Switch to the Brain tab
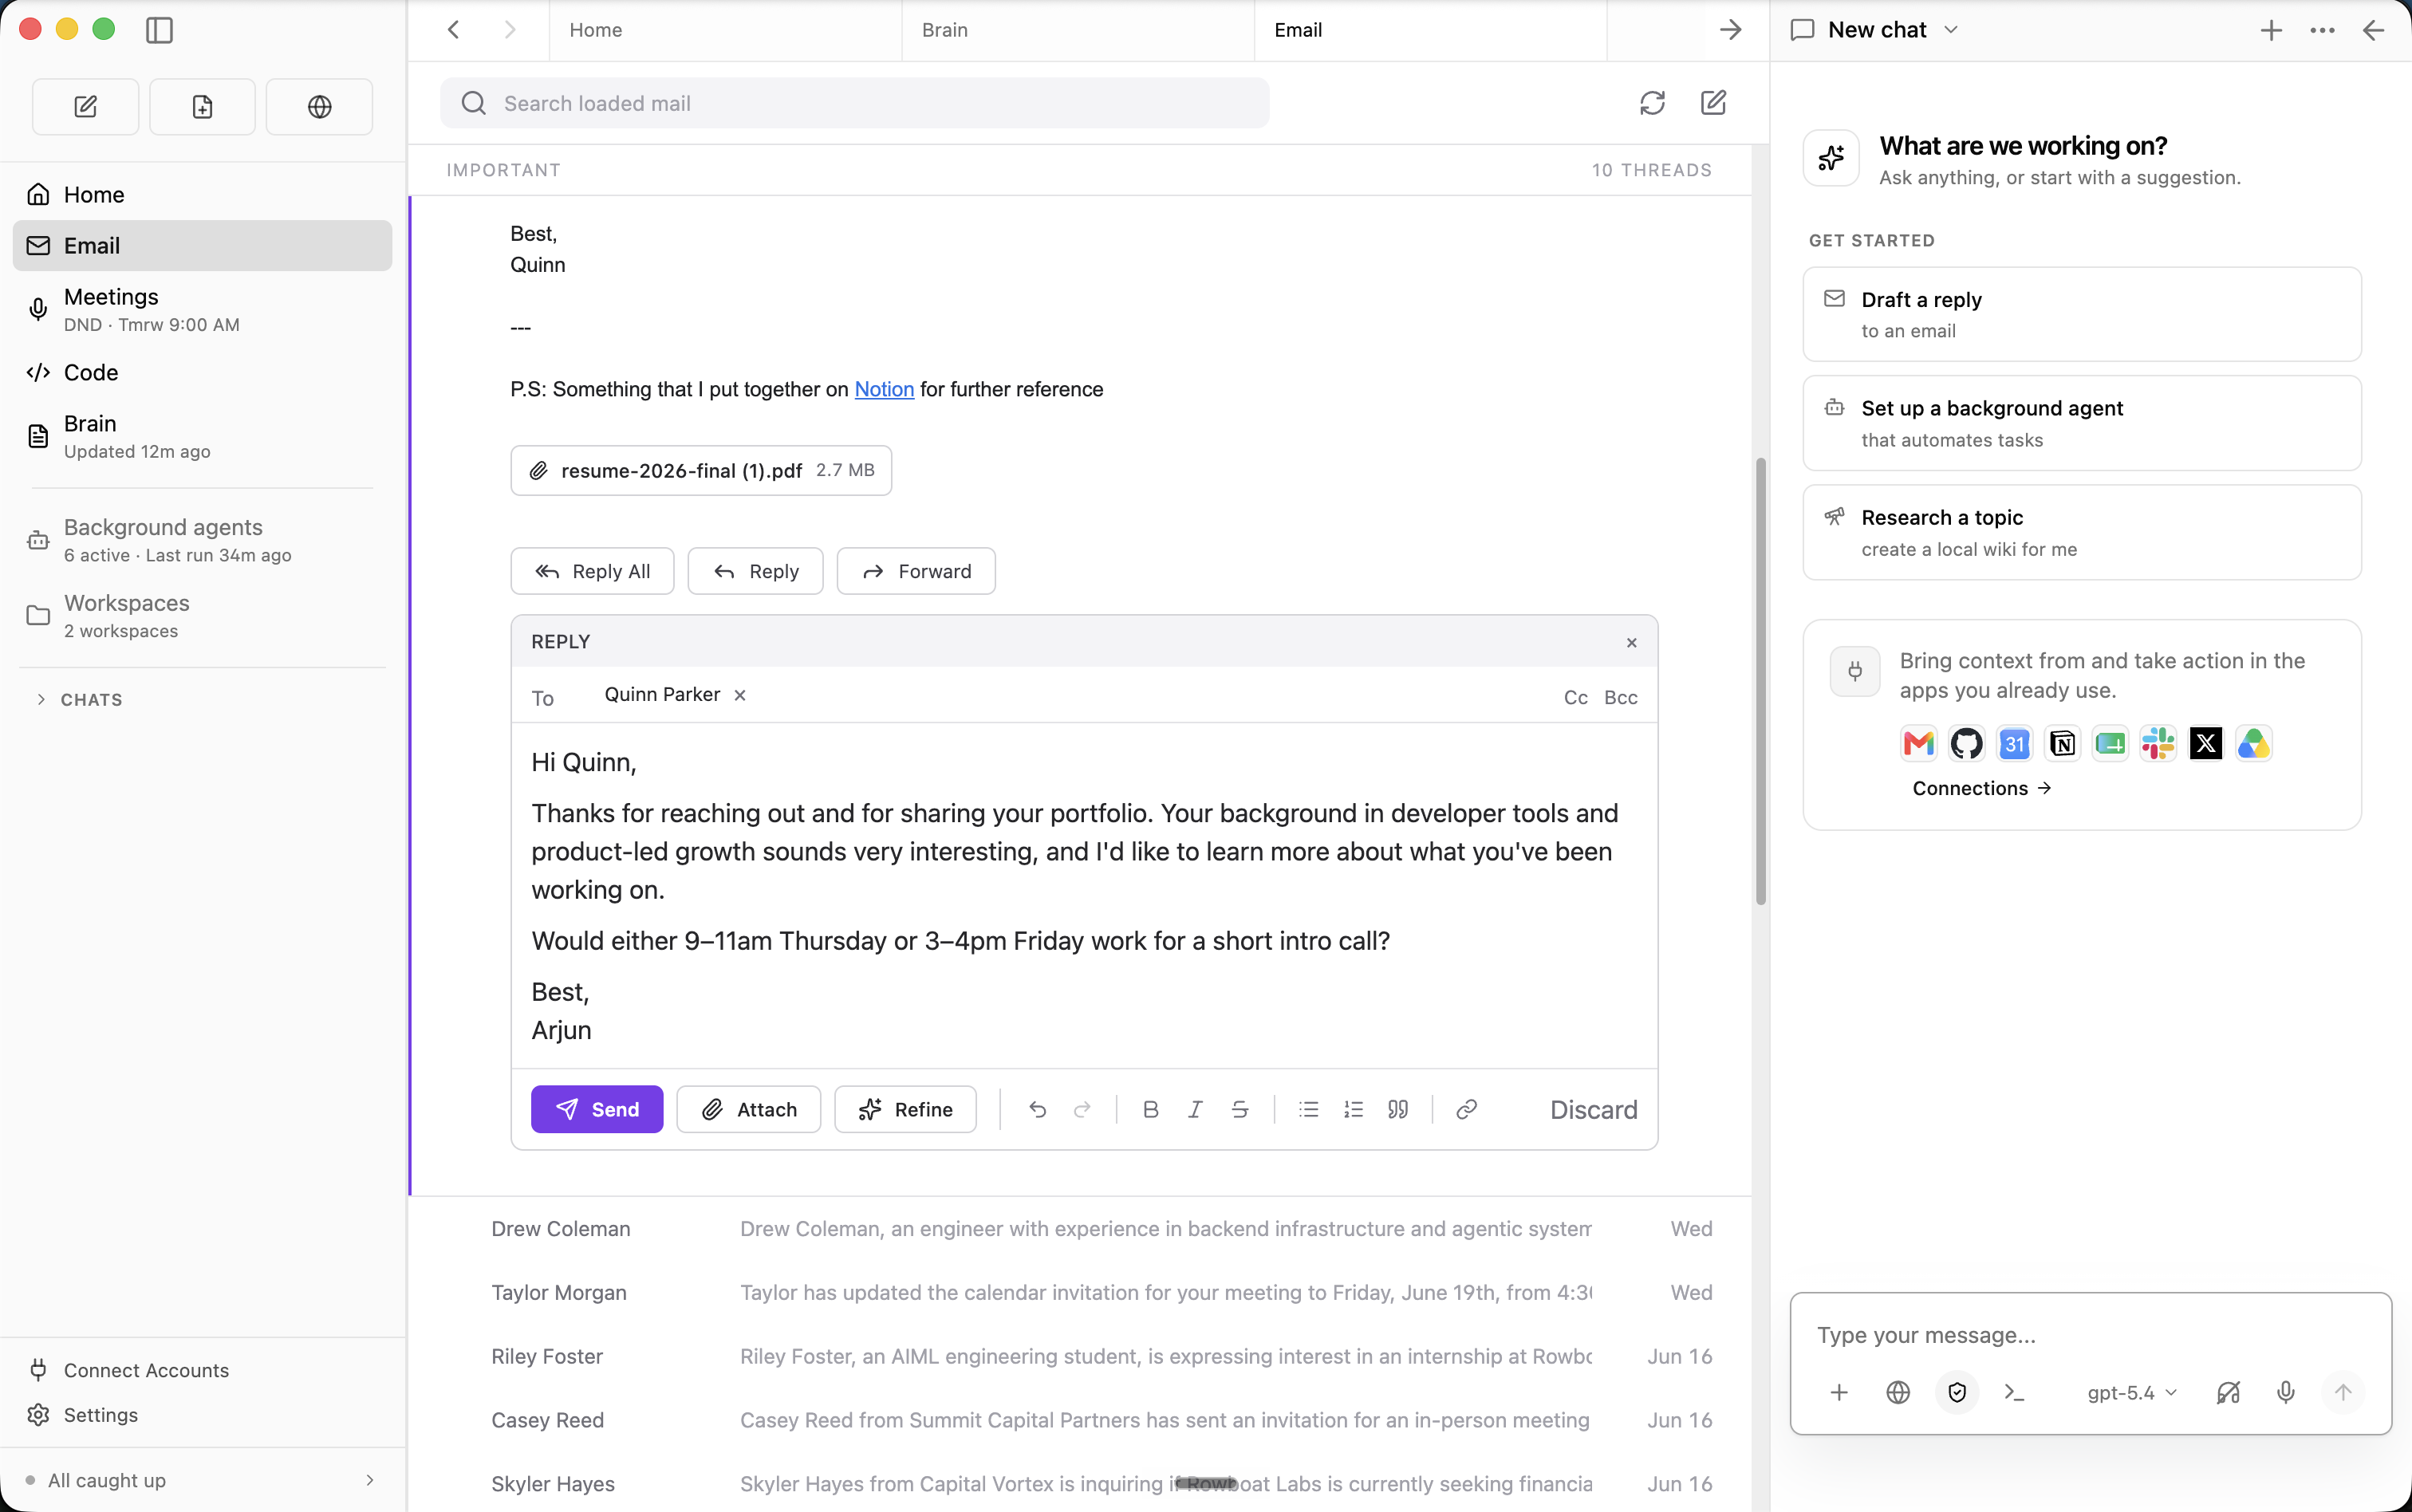Screen dimensions: 2412x1512 pos(1077,30)
